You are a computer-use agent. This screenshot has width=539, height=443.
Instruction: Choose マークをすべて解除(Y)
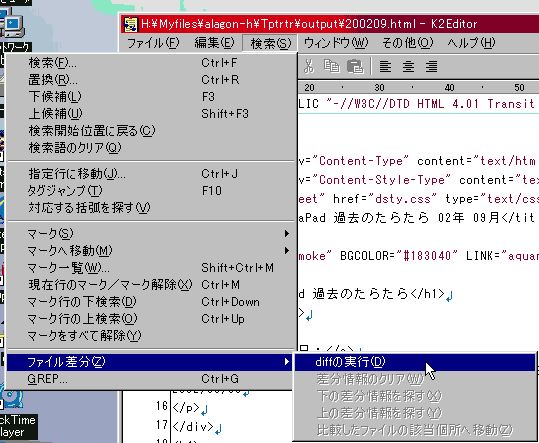pos(150,336)
